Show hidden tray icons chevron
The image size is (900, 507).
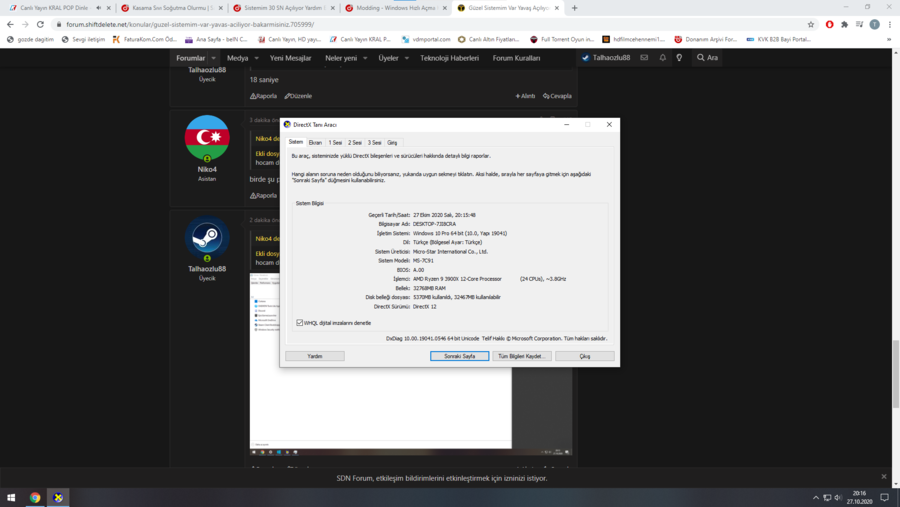[x=816, y=498]
